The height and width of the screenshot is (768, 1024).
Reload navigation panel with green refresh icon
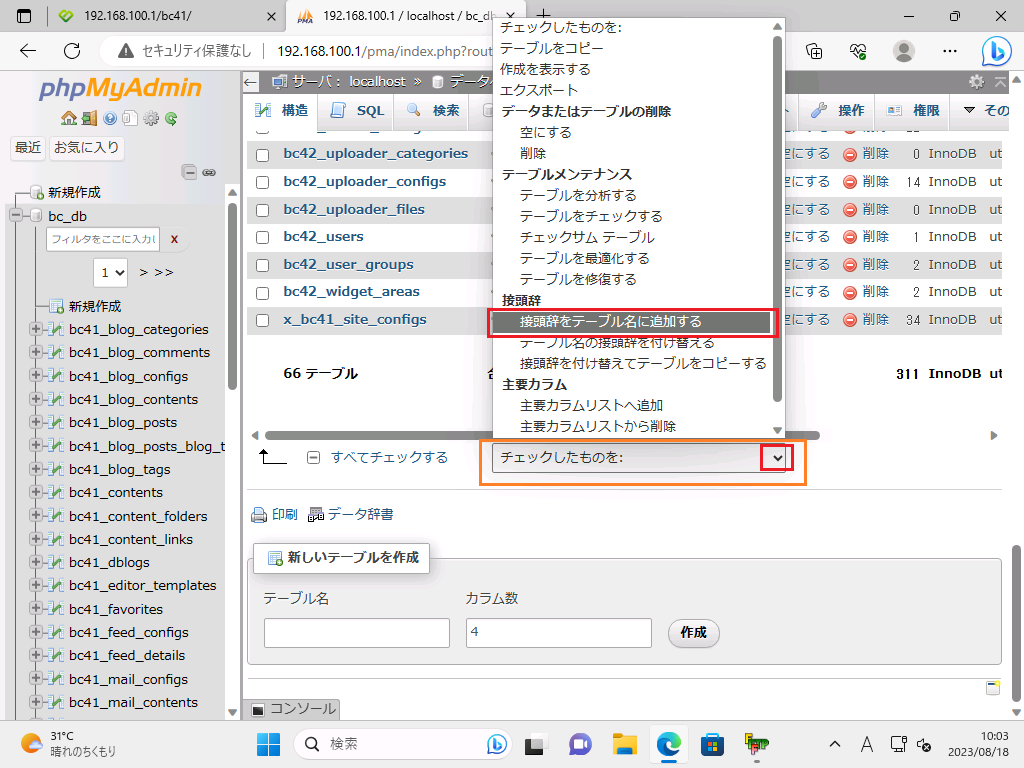pyautogui.click(x=171, y=118)
